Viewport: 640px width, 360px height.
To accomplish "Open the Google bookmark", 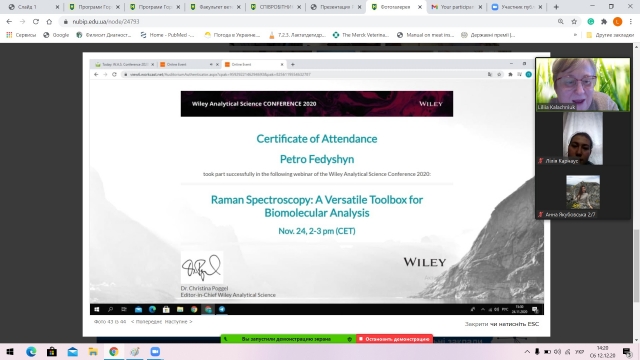I will pos(56,35).
